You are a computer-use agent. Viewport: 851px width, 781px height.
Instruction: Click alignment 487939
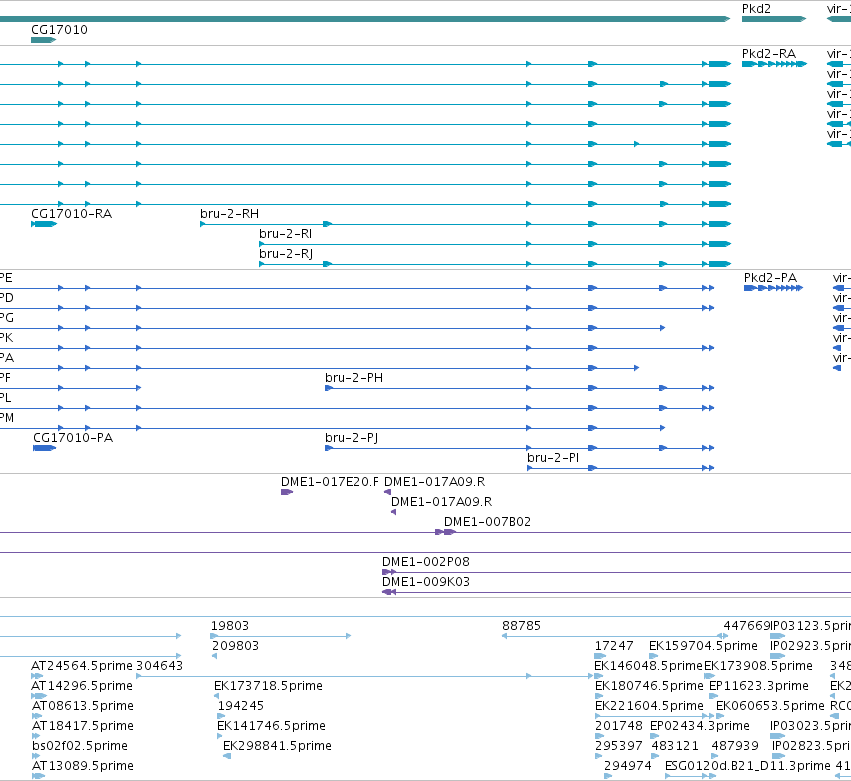[x=716, y=756]
